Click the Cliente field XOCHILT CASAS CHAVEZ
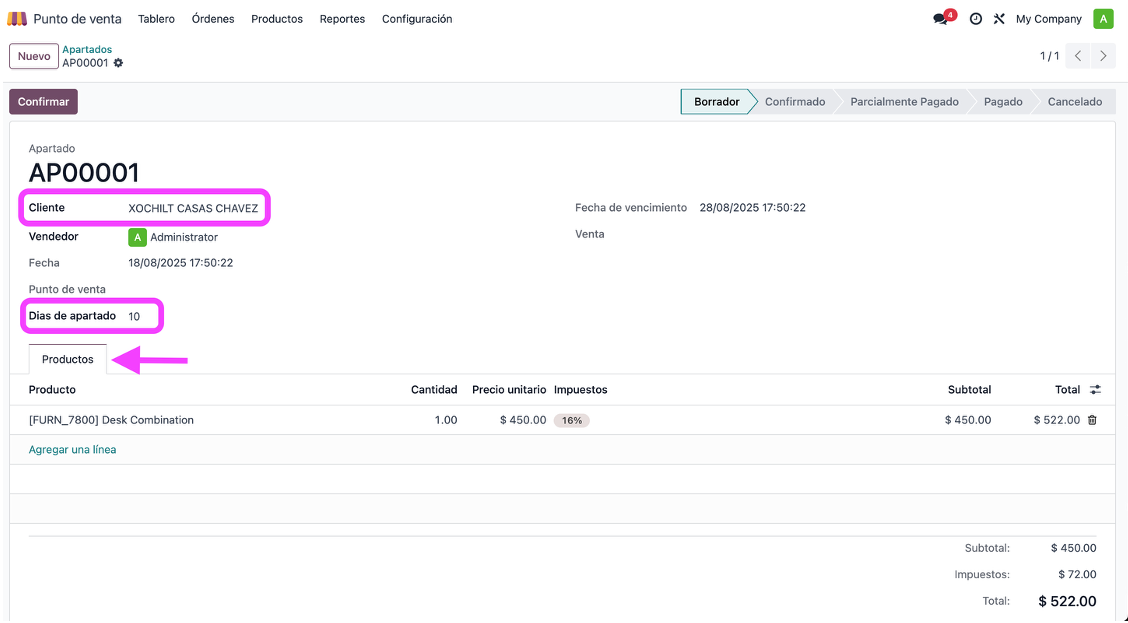The height and width of the screenshot is (623, 1128). click(193, 209)
